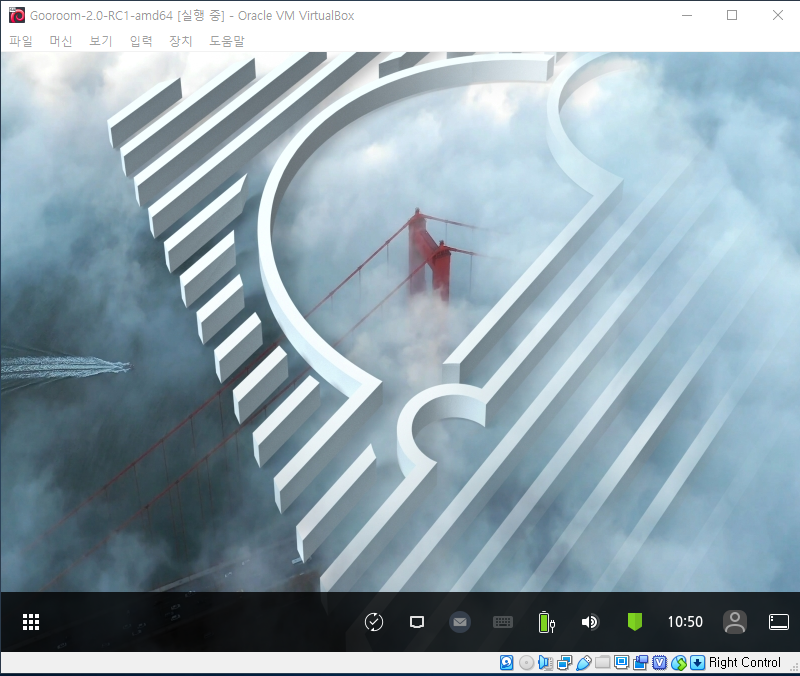Click the green security shield icon

pyautogui.click(x=635, y=622)
